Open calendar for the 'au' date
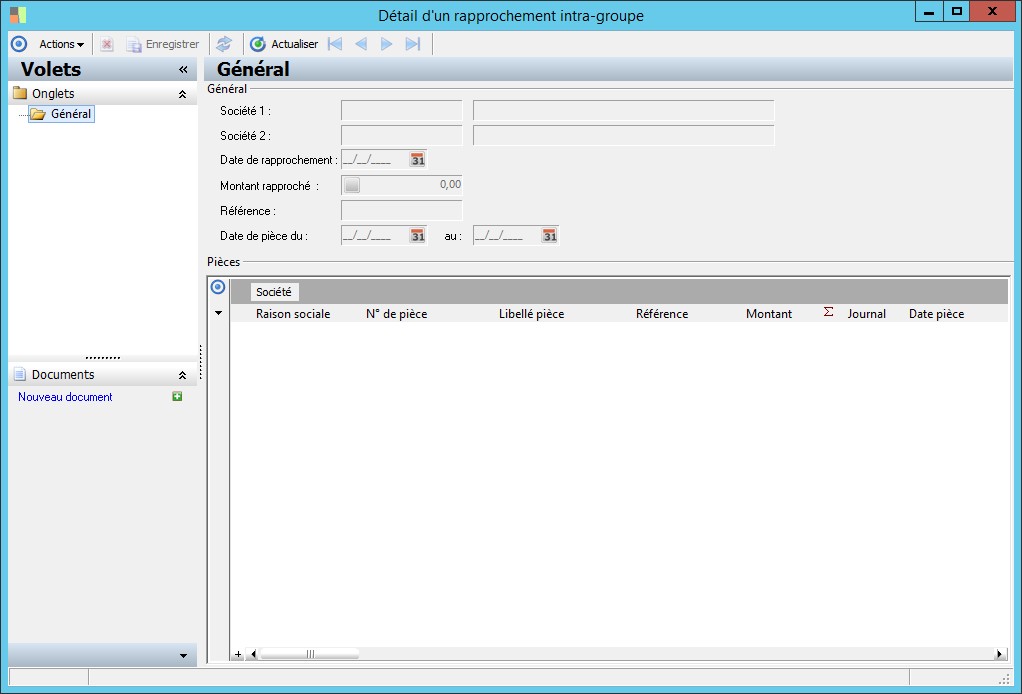Screen dimensions: 1022x694 [549, 236]
